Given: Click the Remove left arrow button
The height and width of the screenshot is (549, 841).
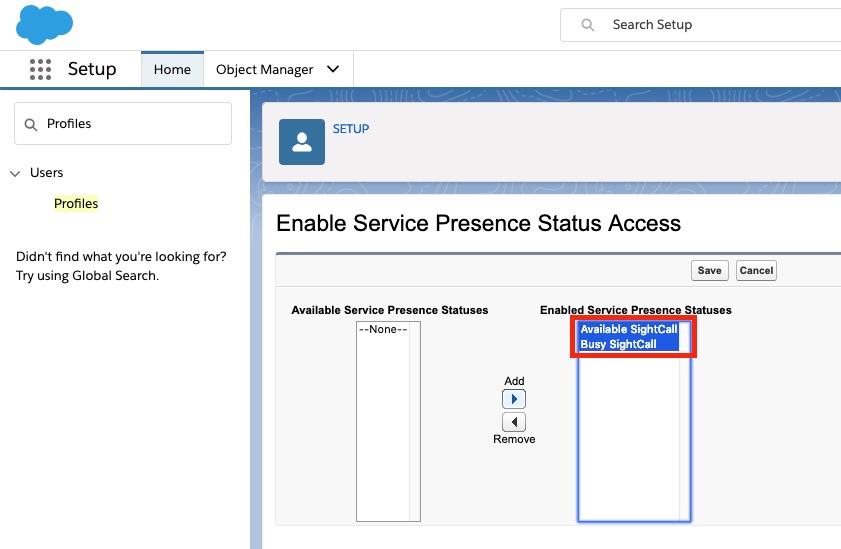Looking at the screenshot, I should pyautogui.click(x=514, y=422).
